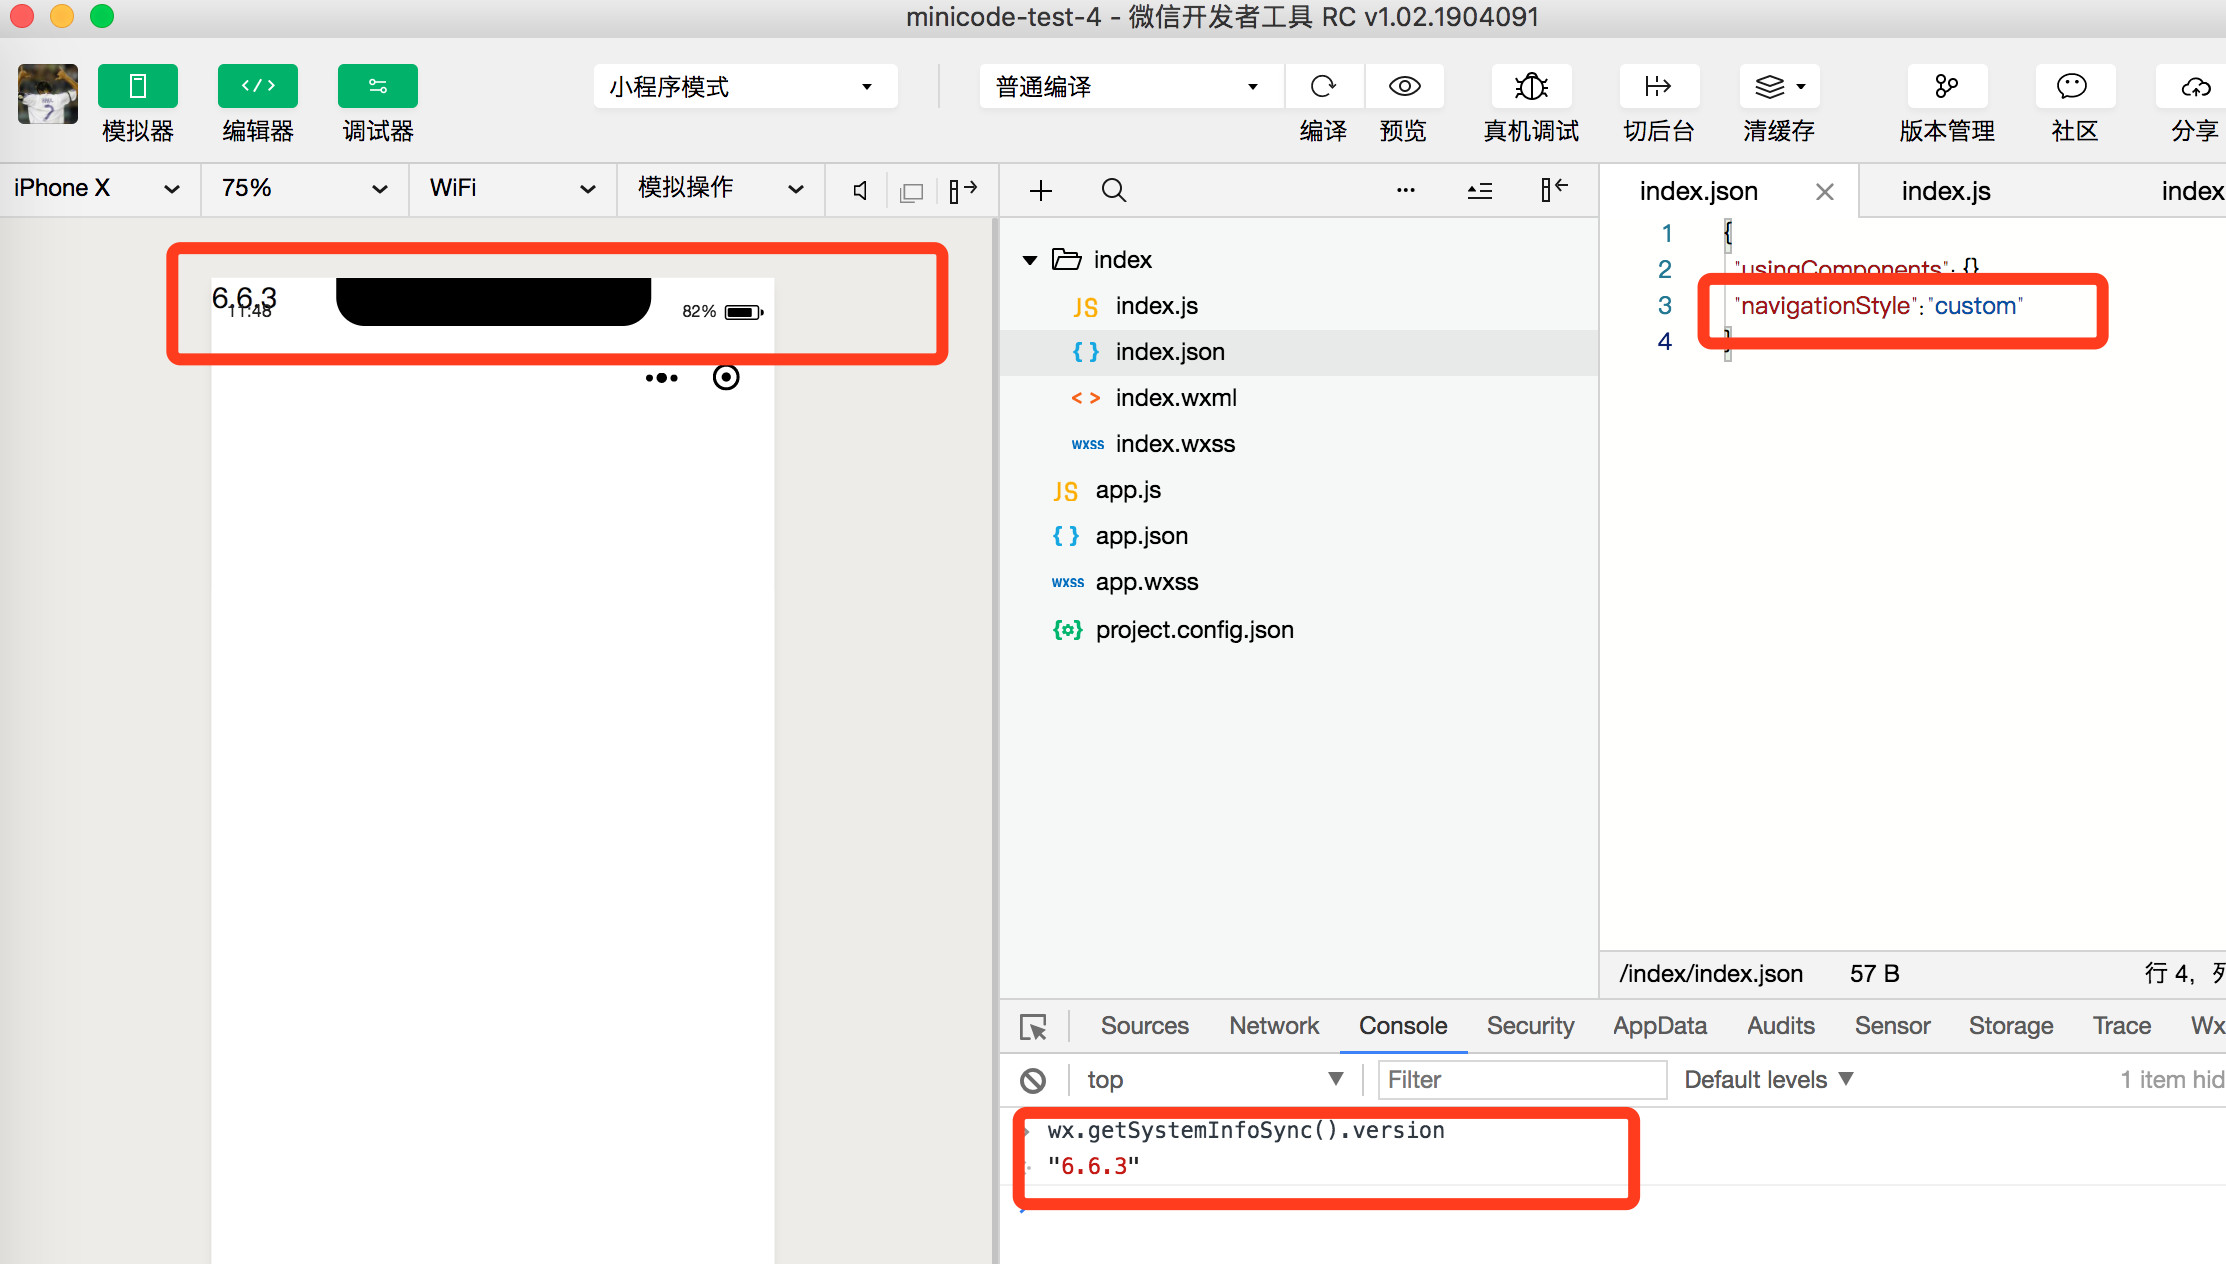The width and height of the screenshot is (2226, 1264).
Task: Click the 预览 preview eye icon
Action: point(1404,87)
